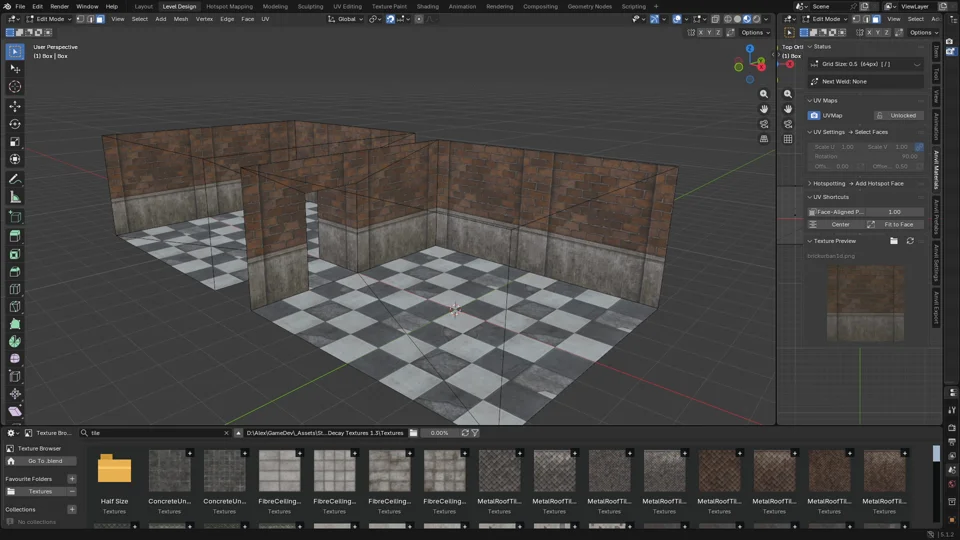Switch to rendered viewport shading

(757, 19)
